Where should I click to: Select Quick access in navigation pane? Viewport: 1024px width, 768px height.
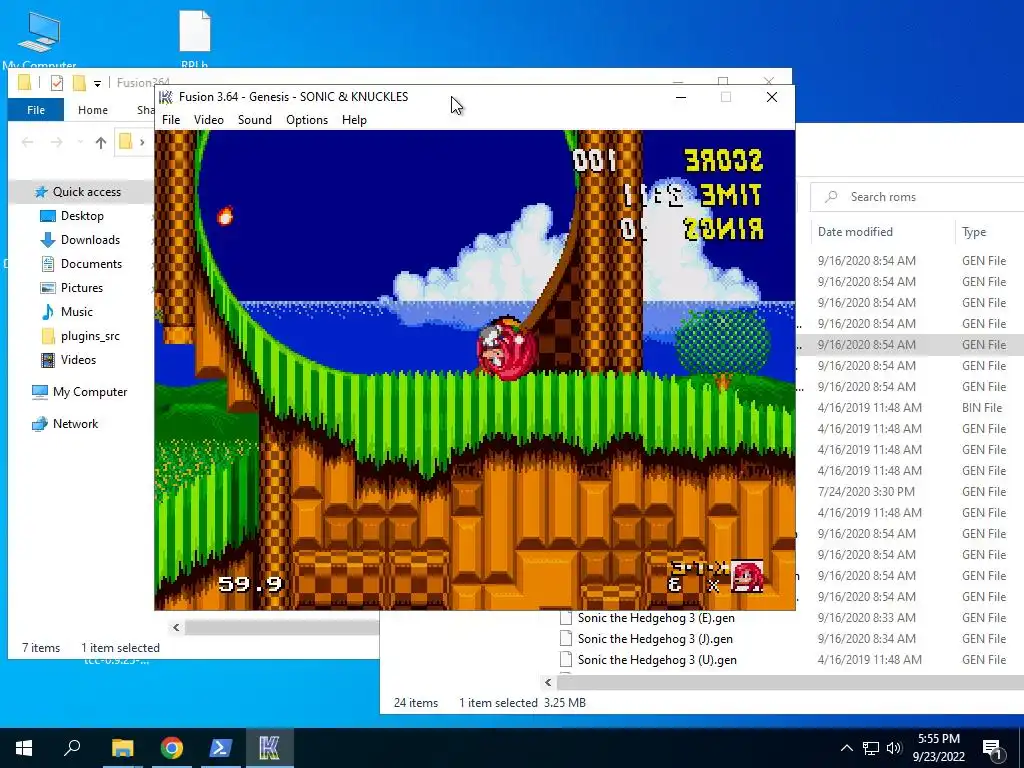click(x=87, y=191)
